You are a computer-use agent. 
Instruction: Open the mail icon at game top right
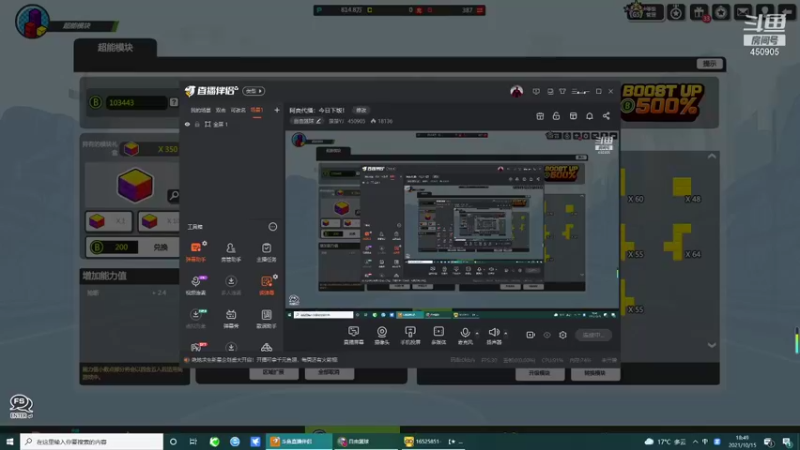pyautogui.click(x=742, y=12)
